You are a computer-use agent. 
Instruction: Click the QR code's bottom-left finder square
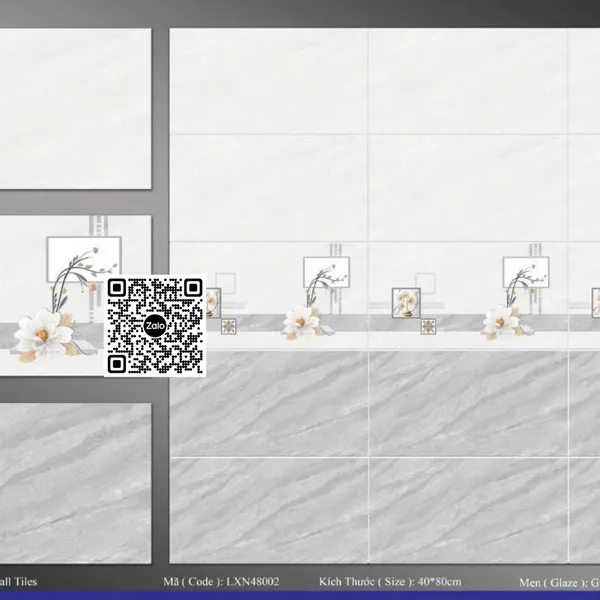click(x=118, y=363)
